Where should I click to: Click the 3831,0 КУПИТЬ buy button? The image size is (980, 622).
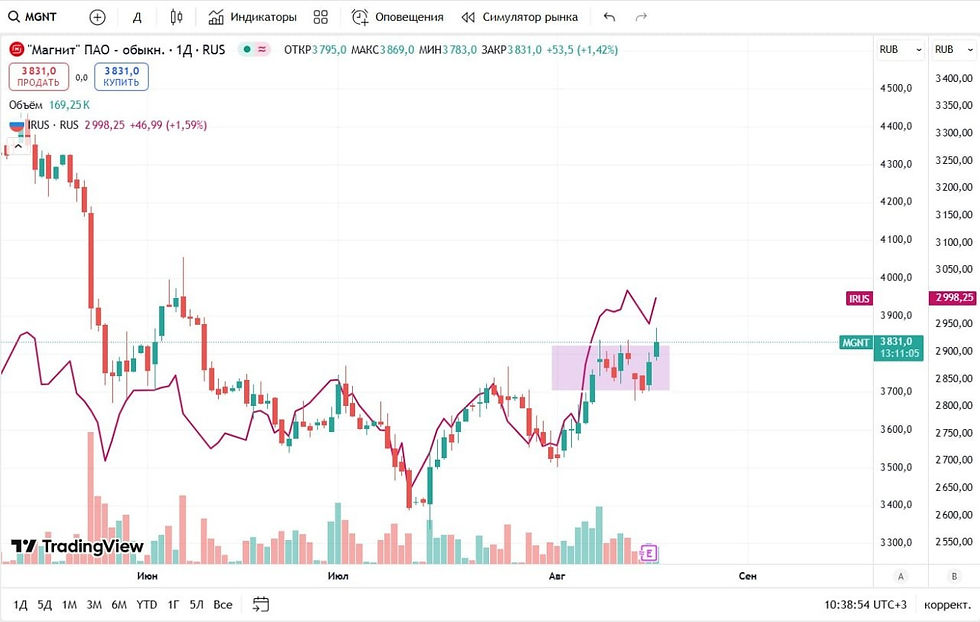[x=121, y=76]
